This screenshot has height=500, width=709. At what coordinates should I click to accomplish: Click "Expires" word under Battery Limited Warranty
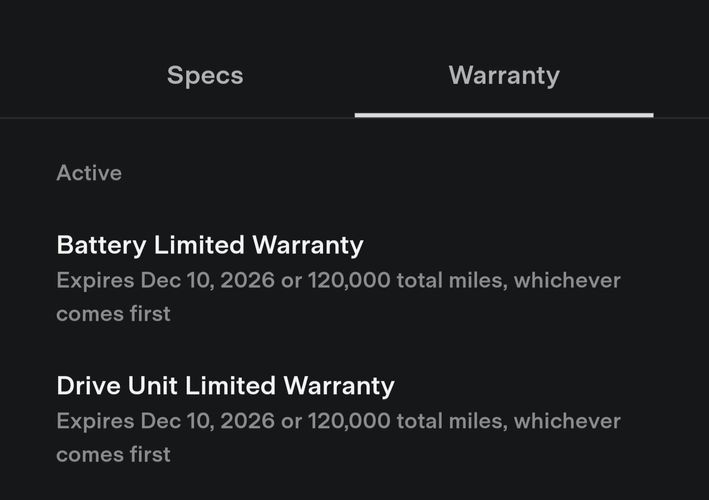95,281
